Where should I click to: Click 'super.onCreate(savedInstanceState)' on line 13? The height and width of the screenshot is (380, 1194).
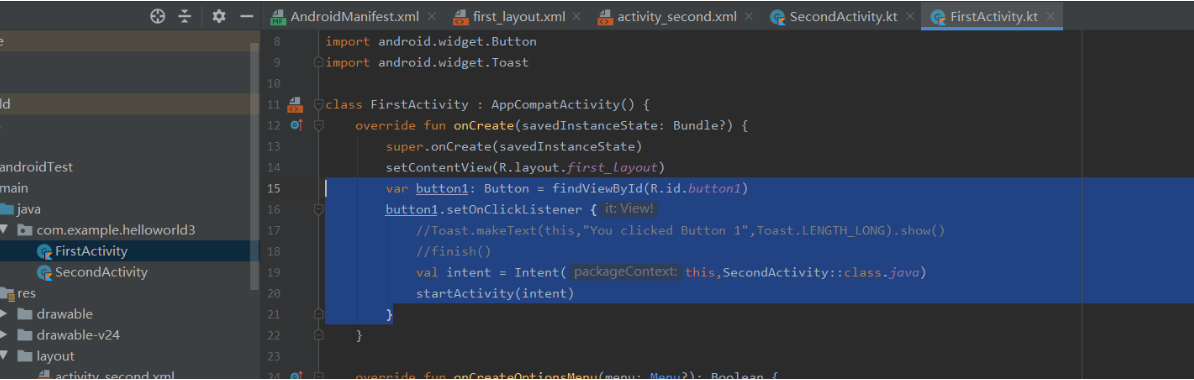(x=514, y=146)
